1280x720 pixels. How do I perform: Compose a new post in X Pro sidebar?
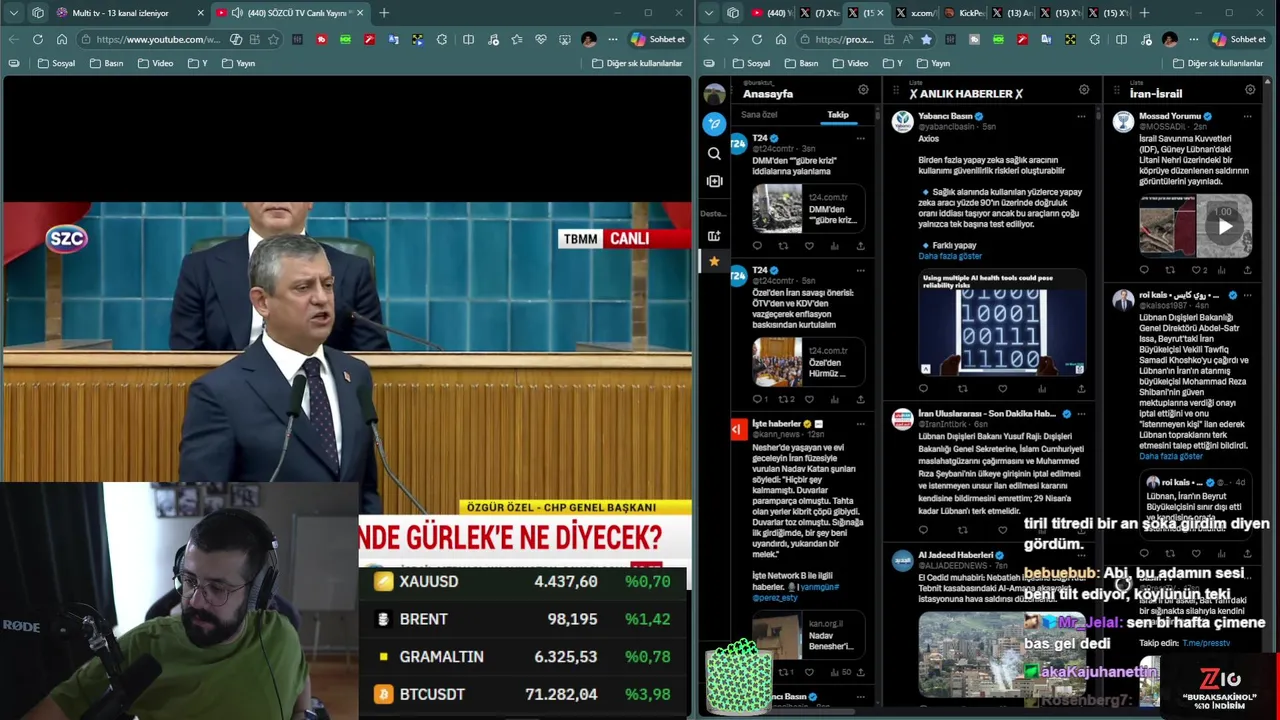[x=714, y=124]
